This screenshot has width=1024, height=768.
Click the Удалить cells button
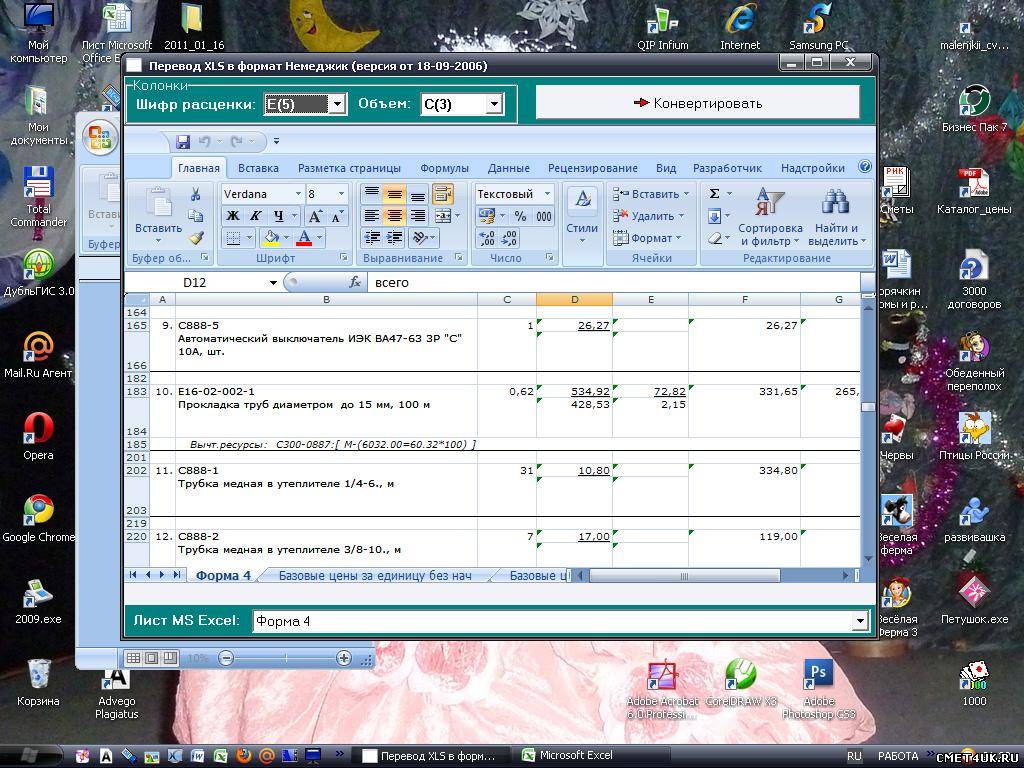point(651,216)
